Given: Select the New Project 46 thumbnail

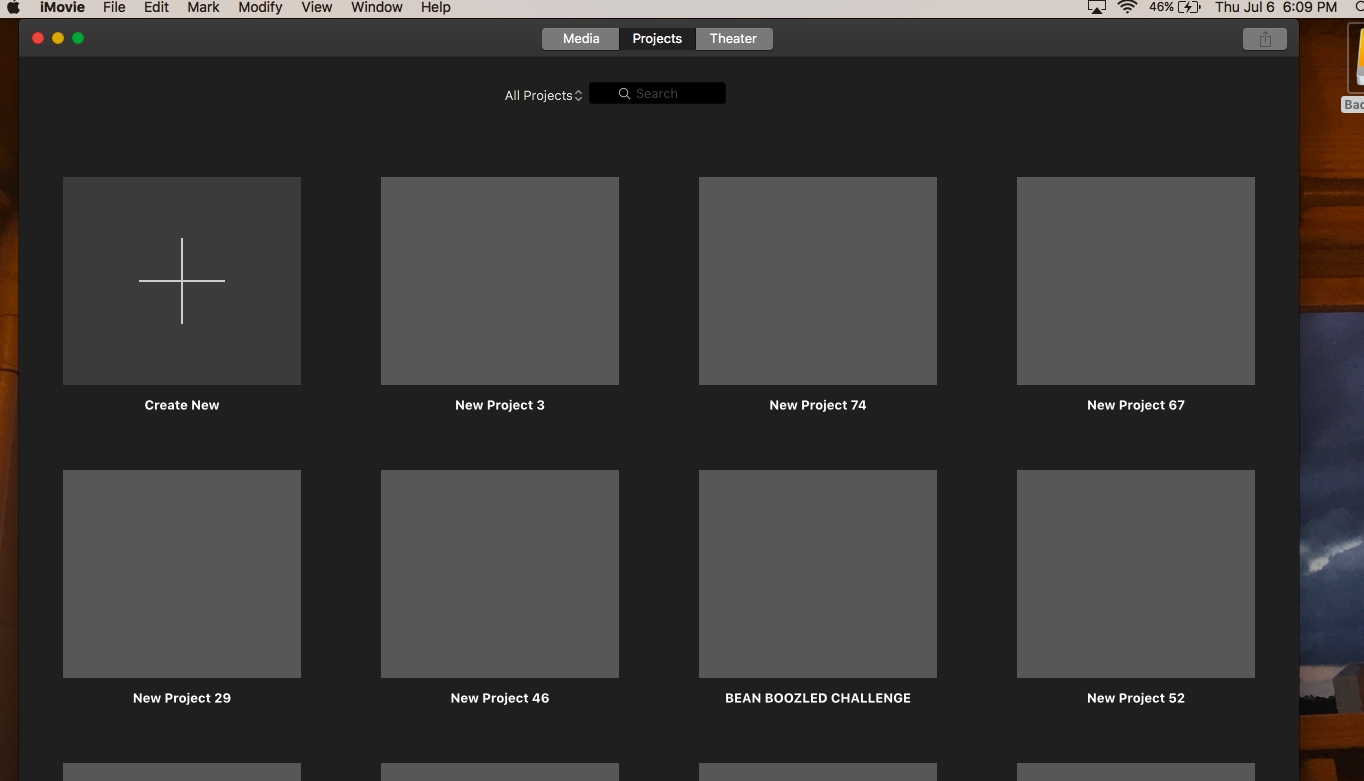Looking at the screenshot, I should [x=500, y=574].
